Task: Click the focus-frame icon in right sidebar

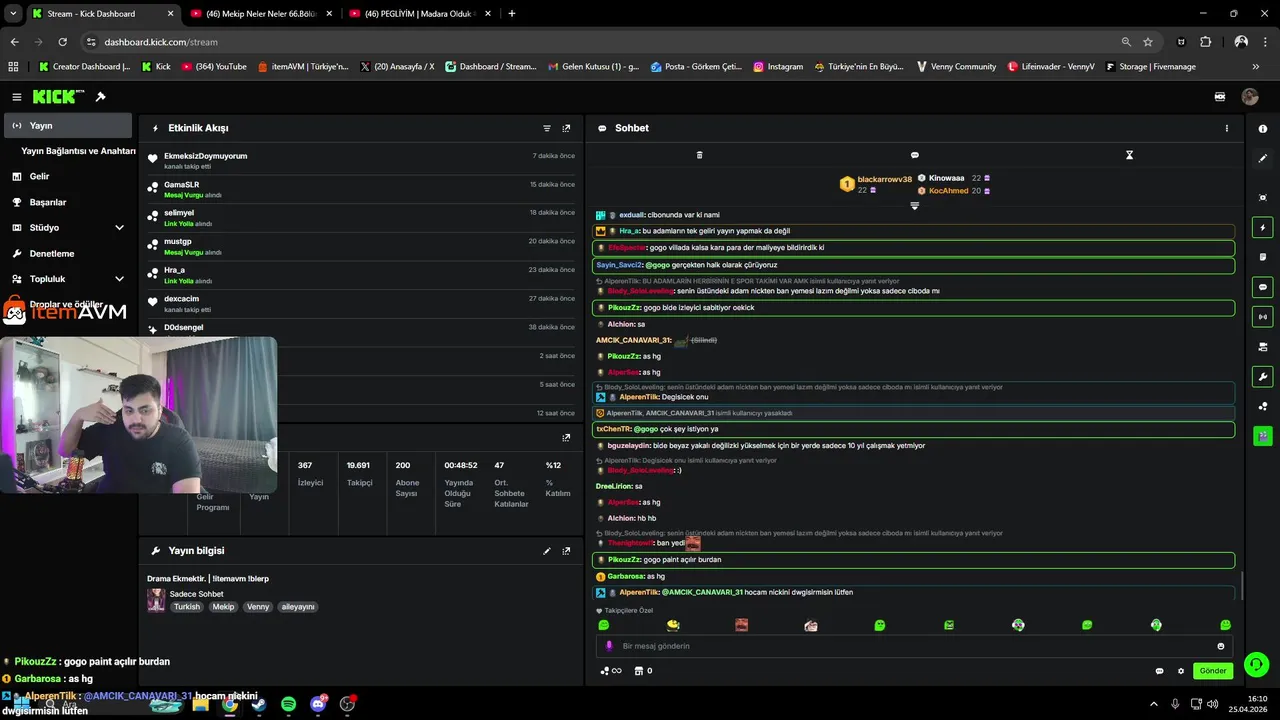Action: 1263,198
